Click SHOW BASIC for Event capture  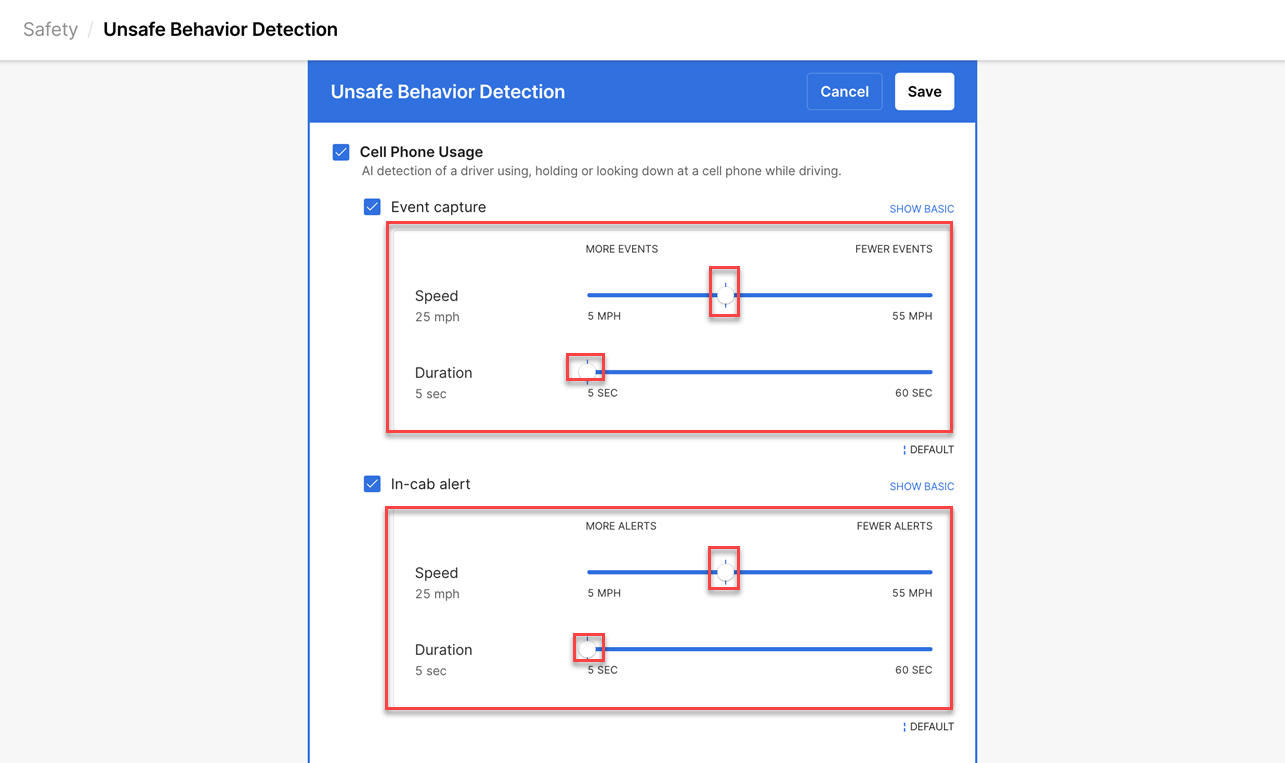tap(921, 209)
